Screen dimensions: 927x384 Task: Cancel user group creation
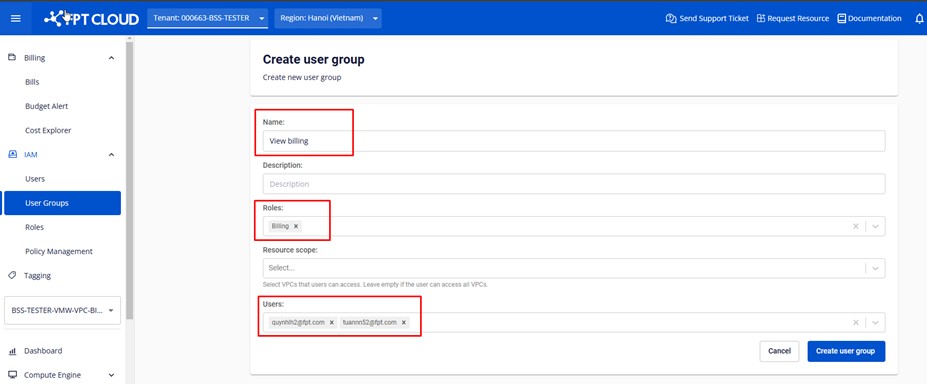(779, 351)
